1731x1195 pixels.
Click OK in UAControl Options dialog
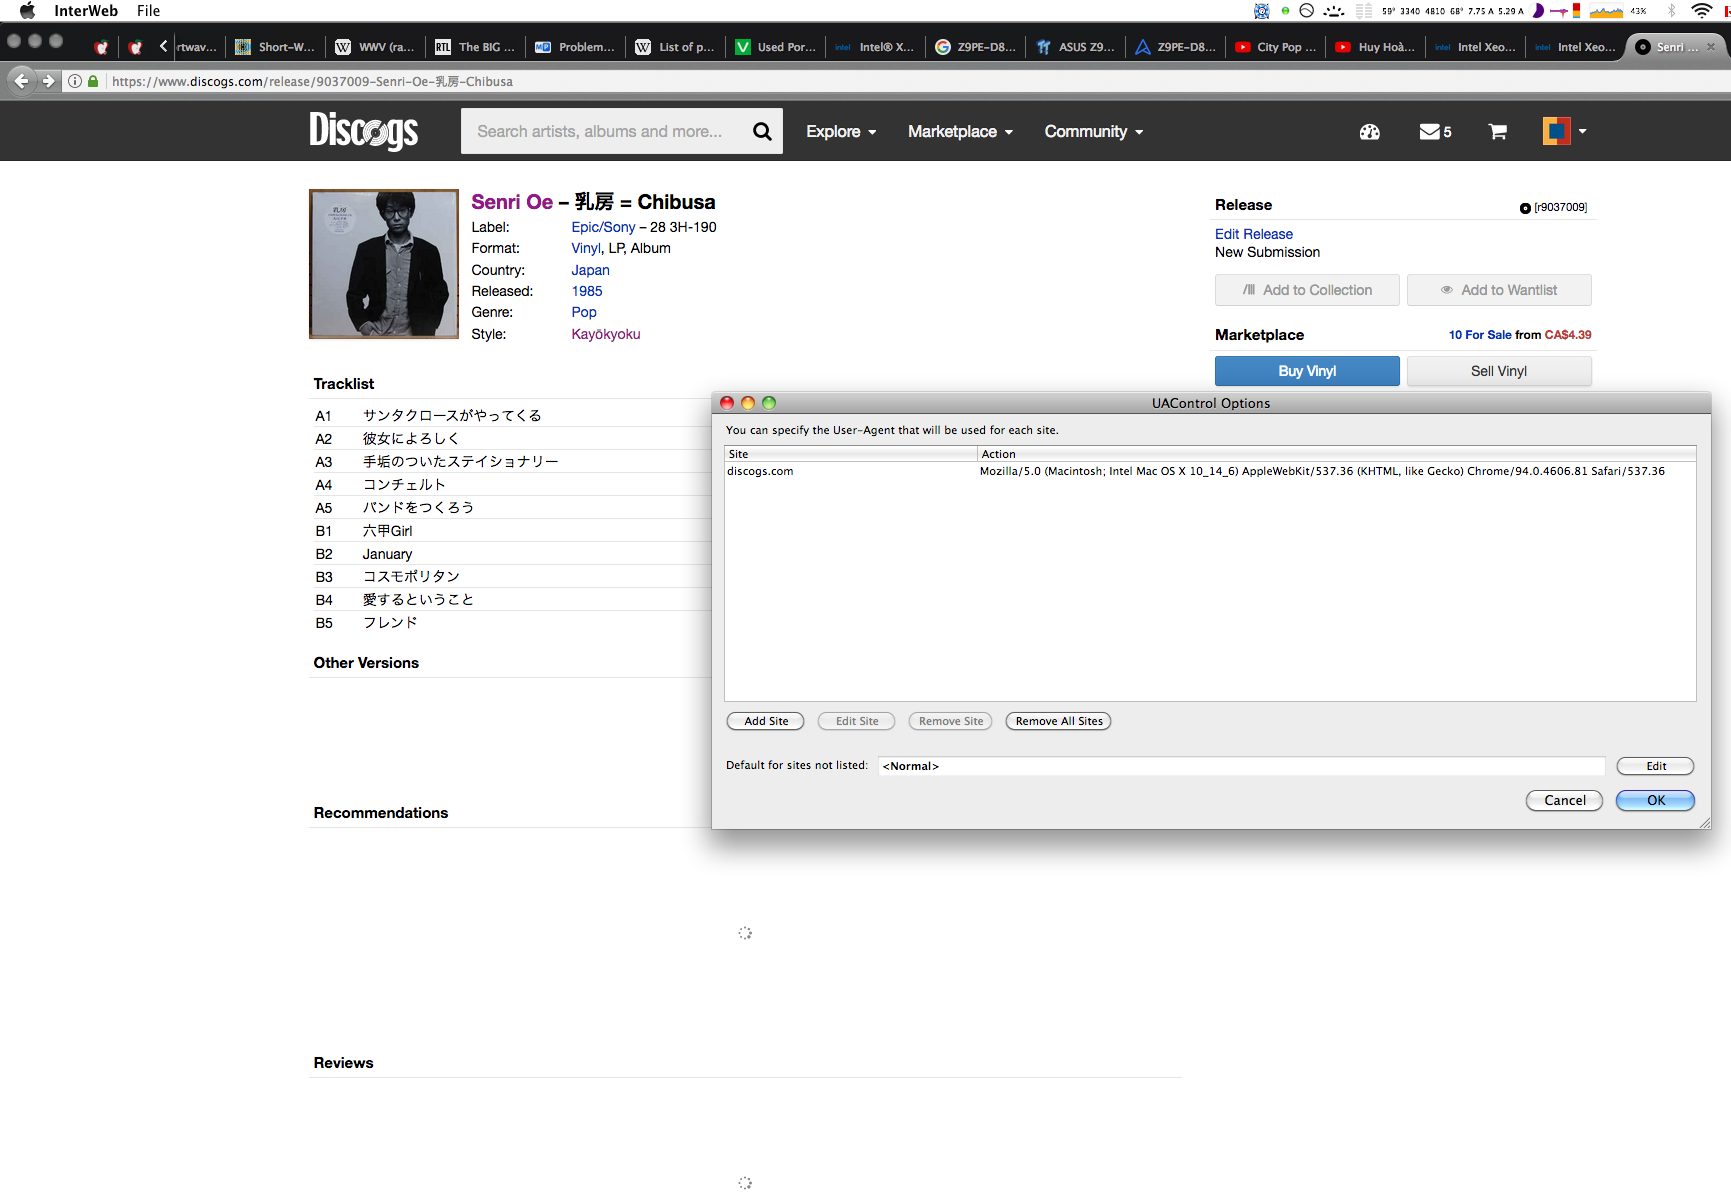coord(1655,800)
